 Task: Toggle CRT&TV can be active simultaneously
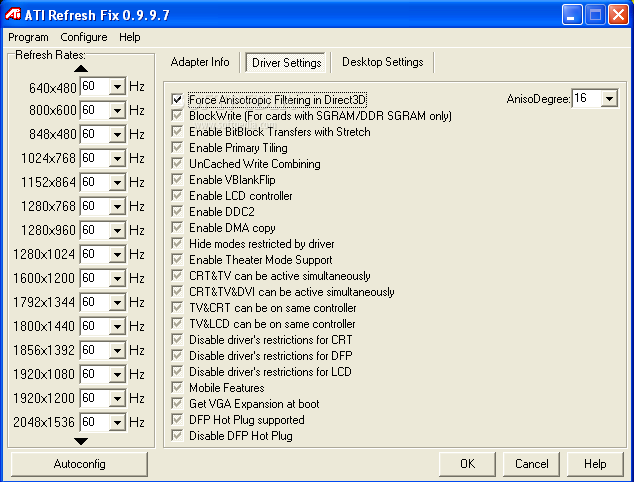[x=177, y=276]
